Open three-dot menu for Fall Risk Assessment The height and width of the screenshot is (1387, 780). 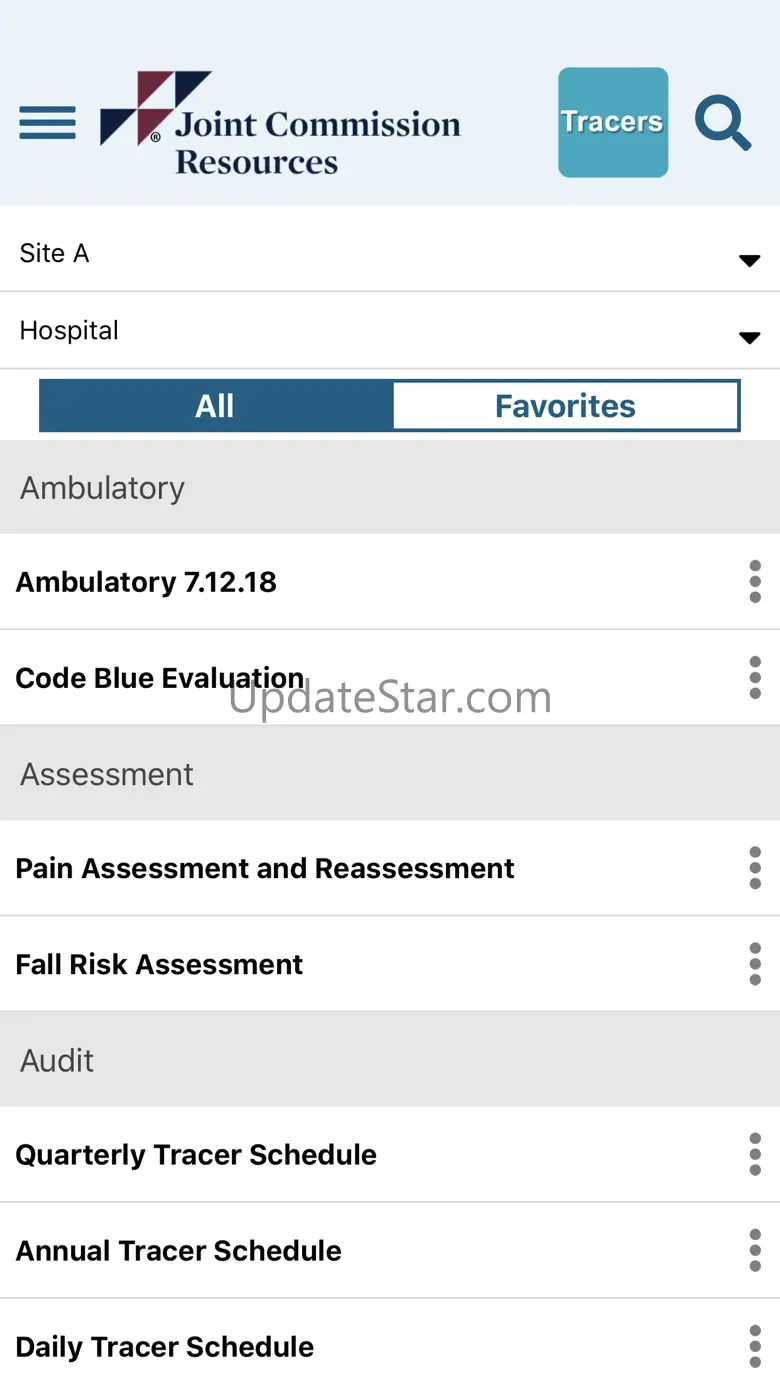[755, 964]
